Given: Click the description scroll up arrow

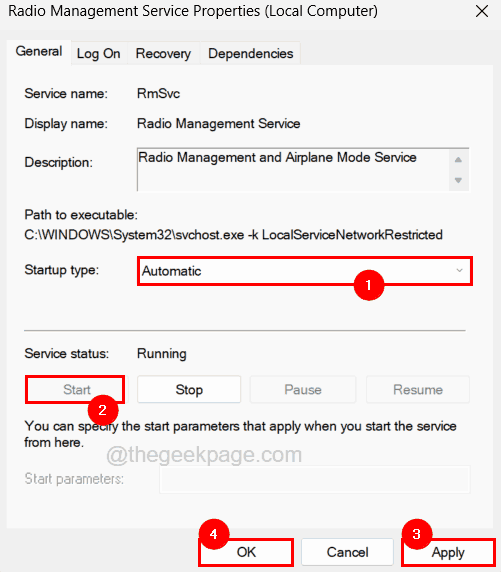Looking at the screenshot, I should click(x=458, y=160).
